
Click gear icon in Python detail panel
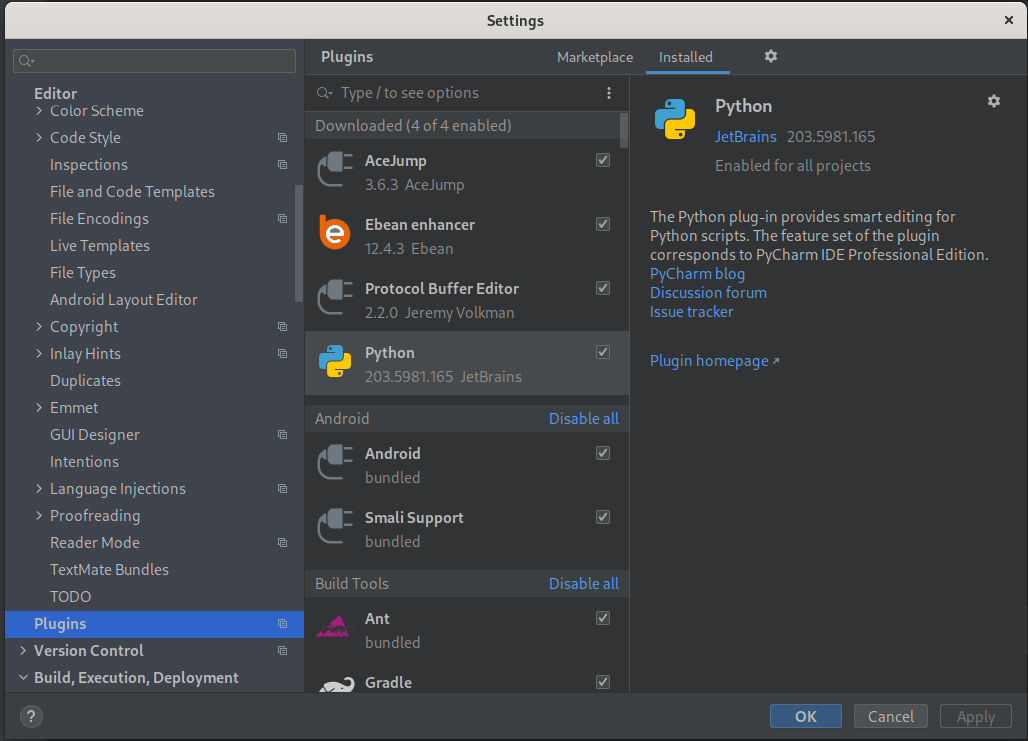click(993, 101)
